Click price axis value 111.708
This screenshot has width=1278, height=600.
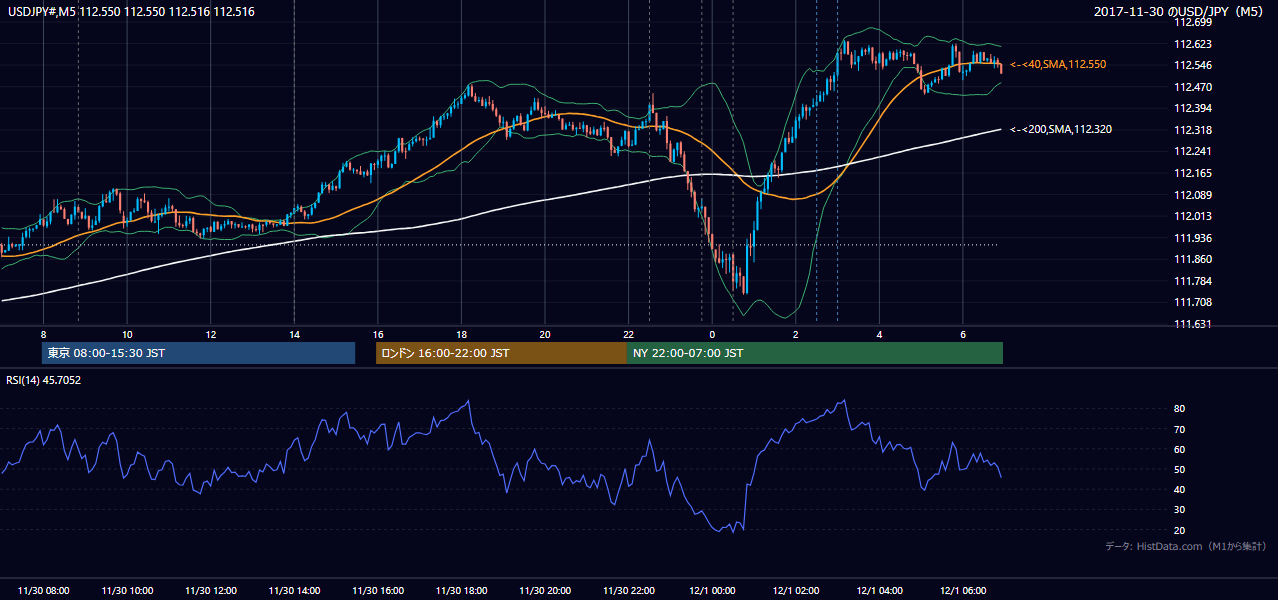(x=1194, y=302)
